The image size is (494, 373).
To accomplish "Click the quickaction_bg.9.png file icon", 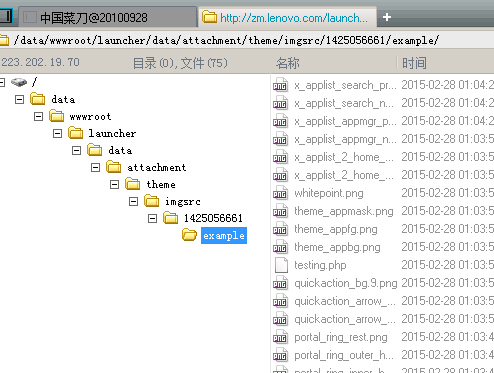I will (280, 283).
